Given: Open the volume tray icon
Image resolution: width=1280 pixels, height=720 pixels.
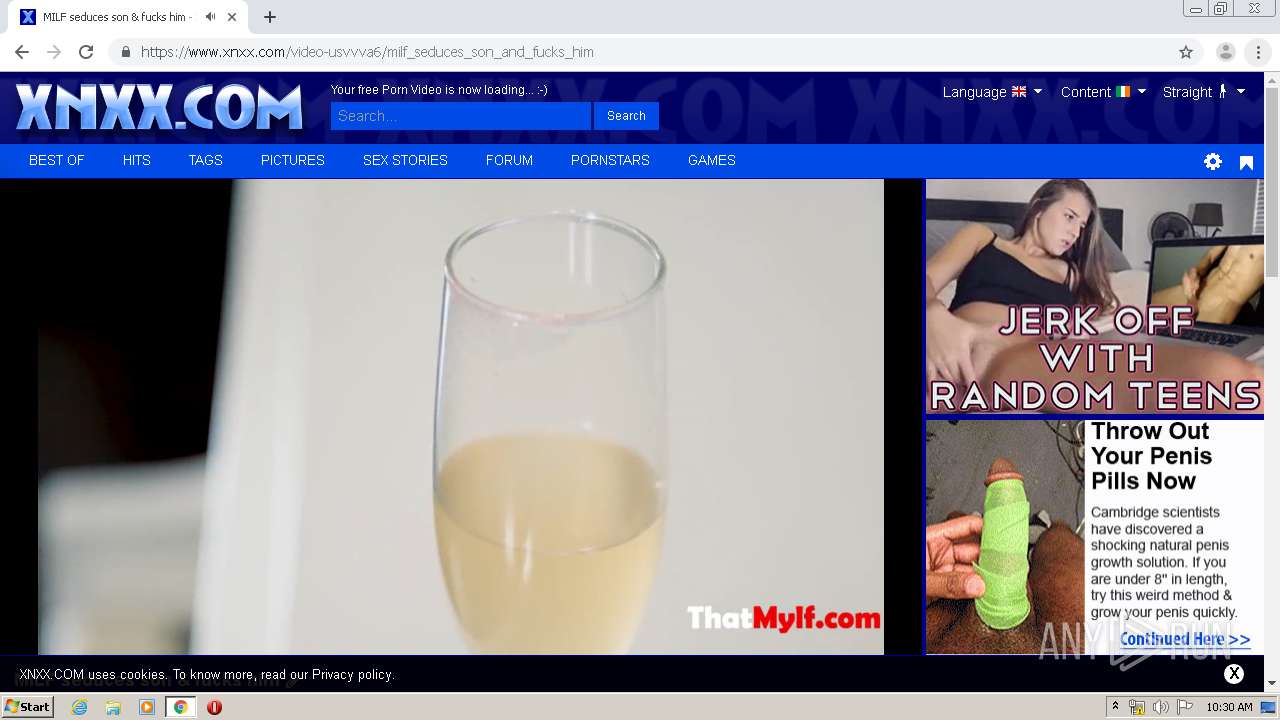Looking at the screenshot, I should (1160, 707).
